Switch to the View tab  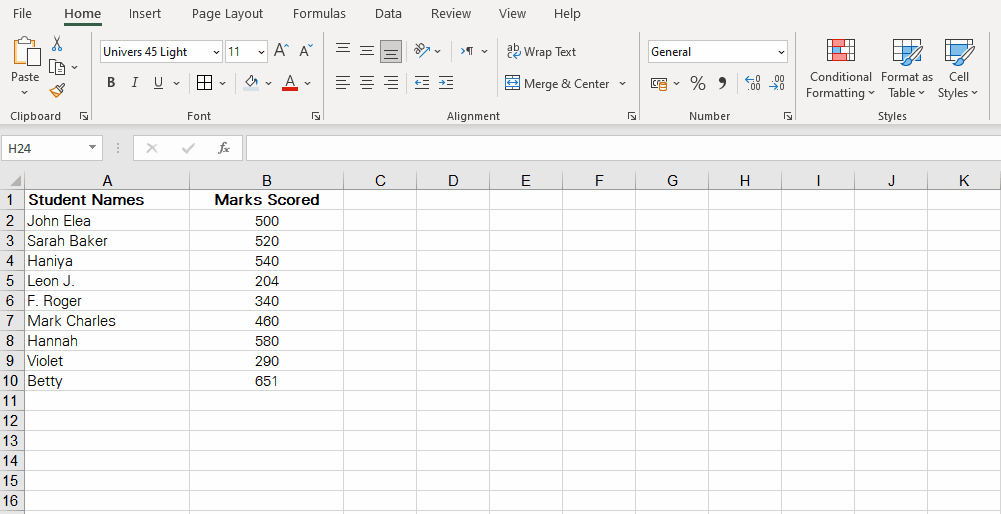512,13
